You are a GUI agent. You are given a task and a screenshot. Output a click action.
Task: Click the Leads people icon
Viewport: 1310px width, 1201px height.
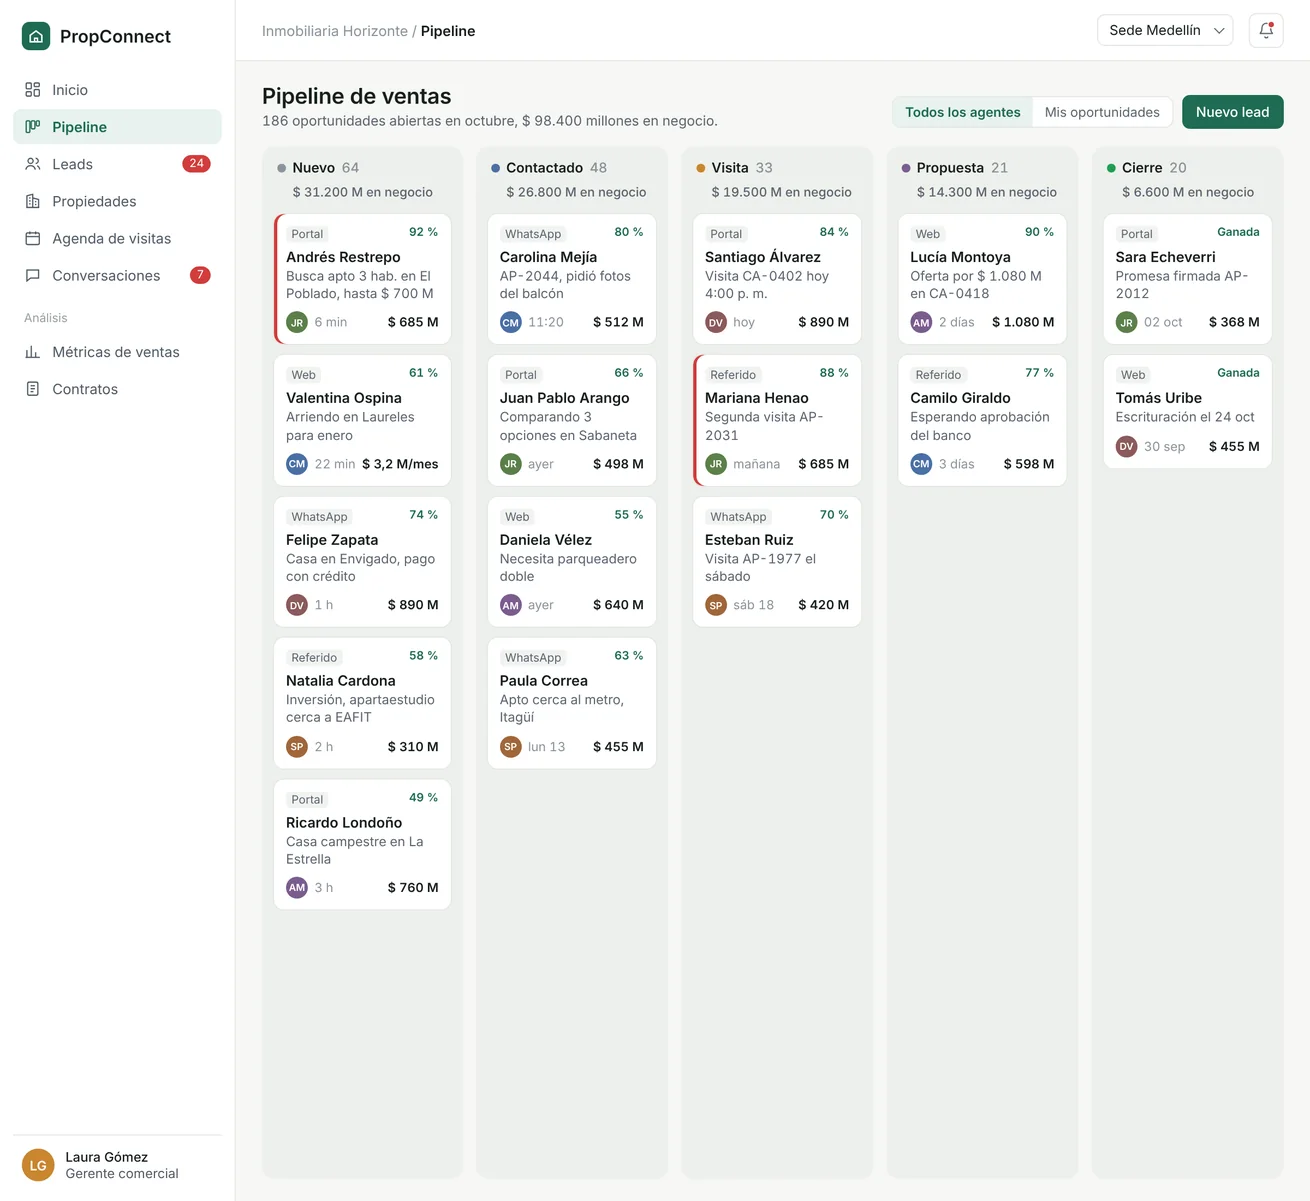[33, 164]
